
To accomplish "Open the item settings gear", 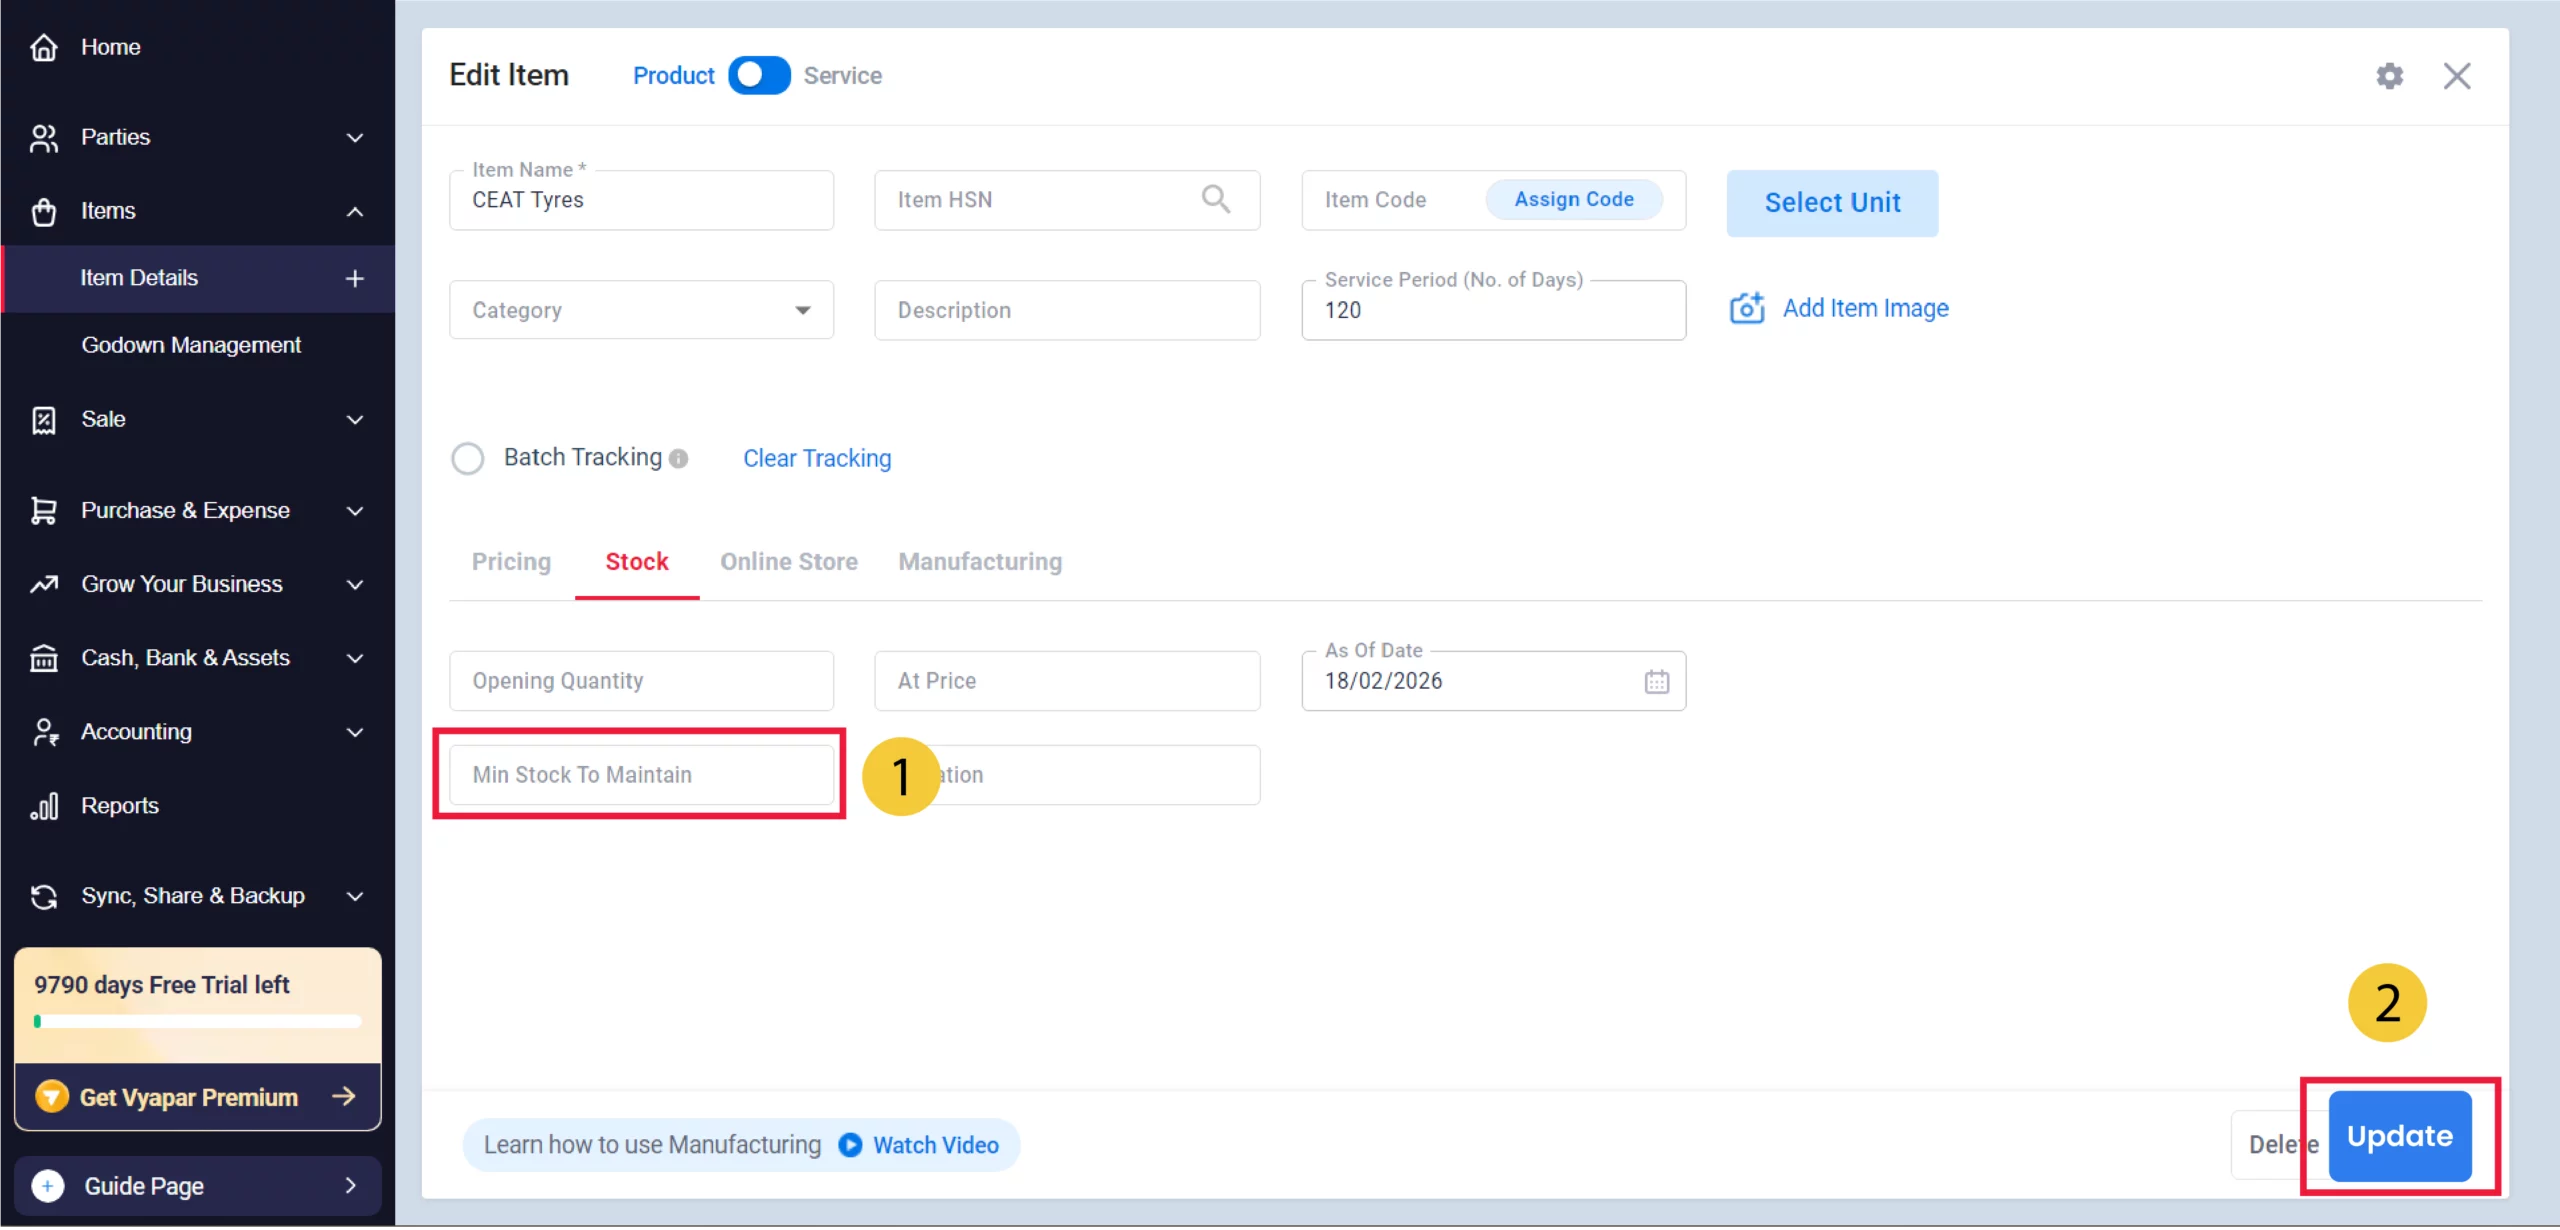I will pyautogui.click(x=2391, y=75).
